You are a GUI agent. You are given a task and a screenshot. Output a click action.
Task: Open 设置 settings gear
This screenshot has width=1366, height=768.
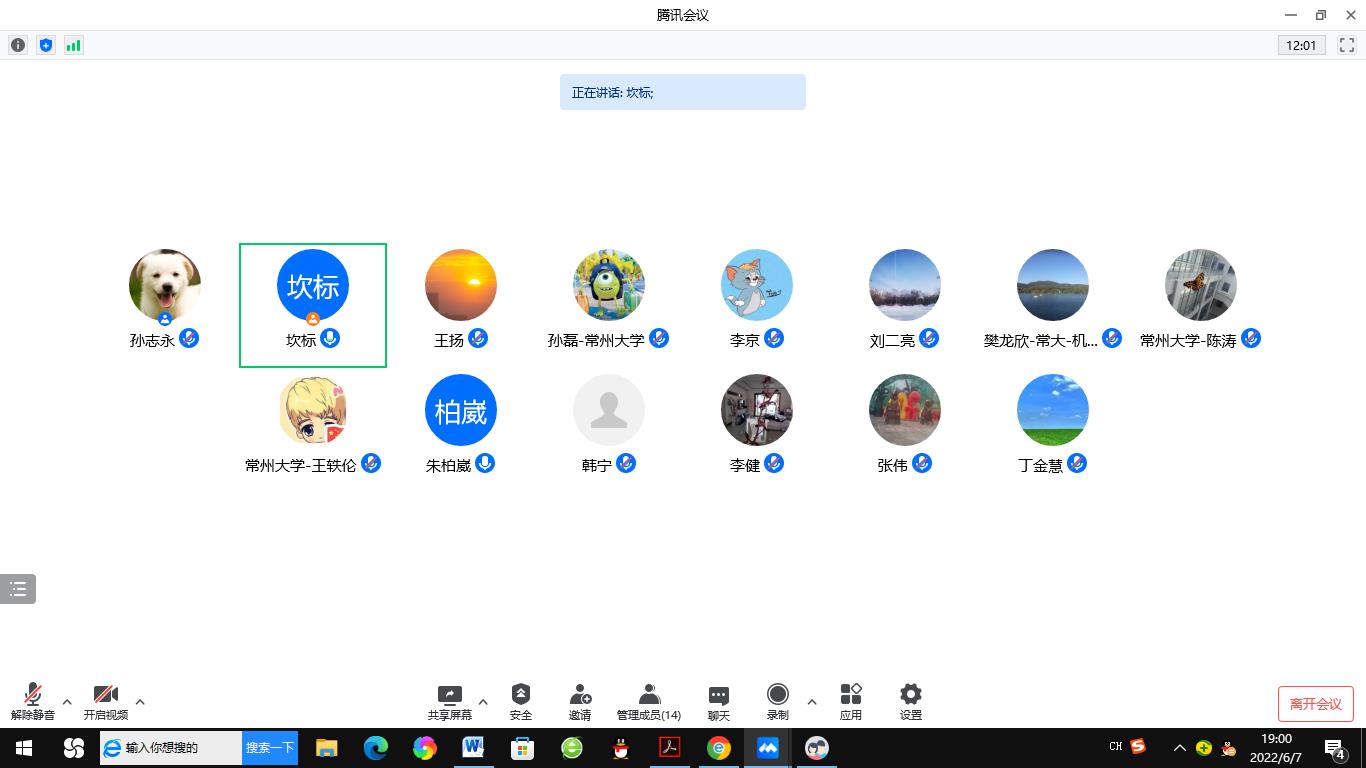[x=910, y=702]
